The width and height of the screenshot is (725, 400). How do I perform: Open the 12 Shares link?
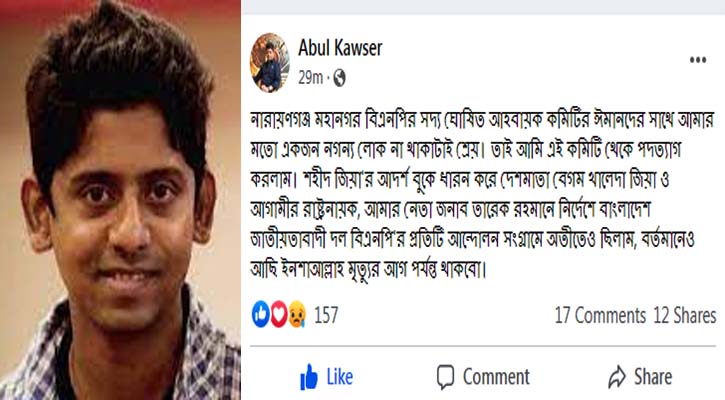pos(685,316)
